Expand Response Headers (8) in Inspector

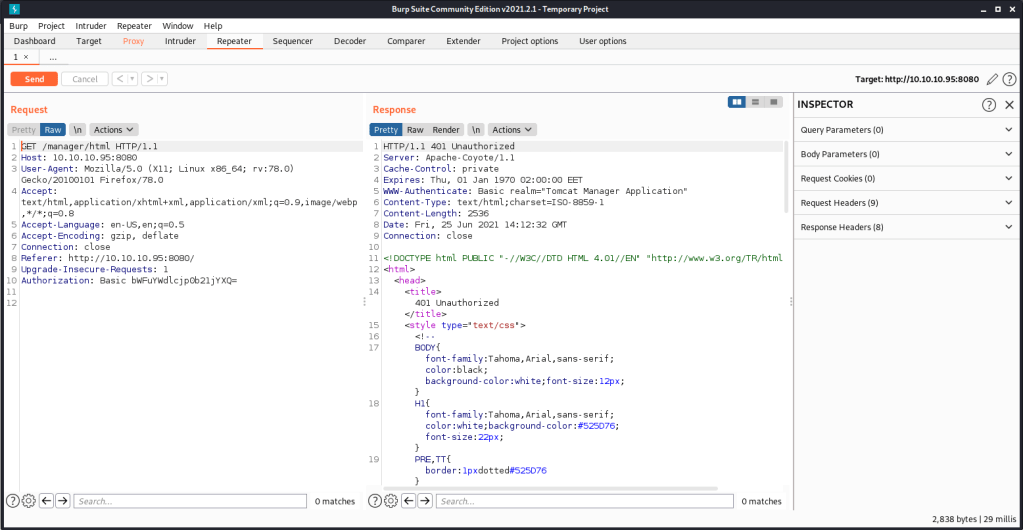pos(905,227)
